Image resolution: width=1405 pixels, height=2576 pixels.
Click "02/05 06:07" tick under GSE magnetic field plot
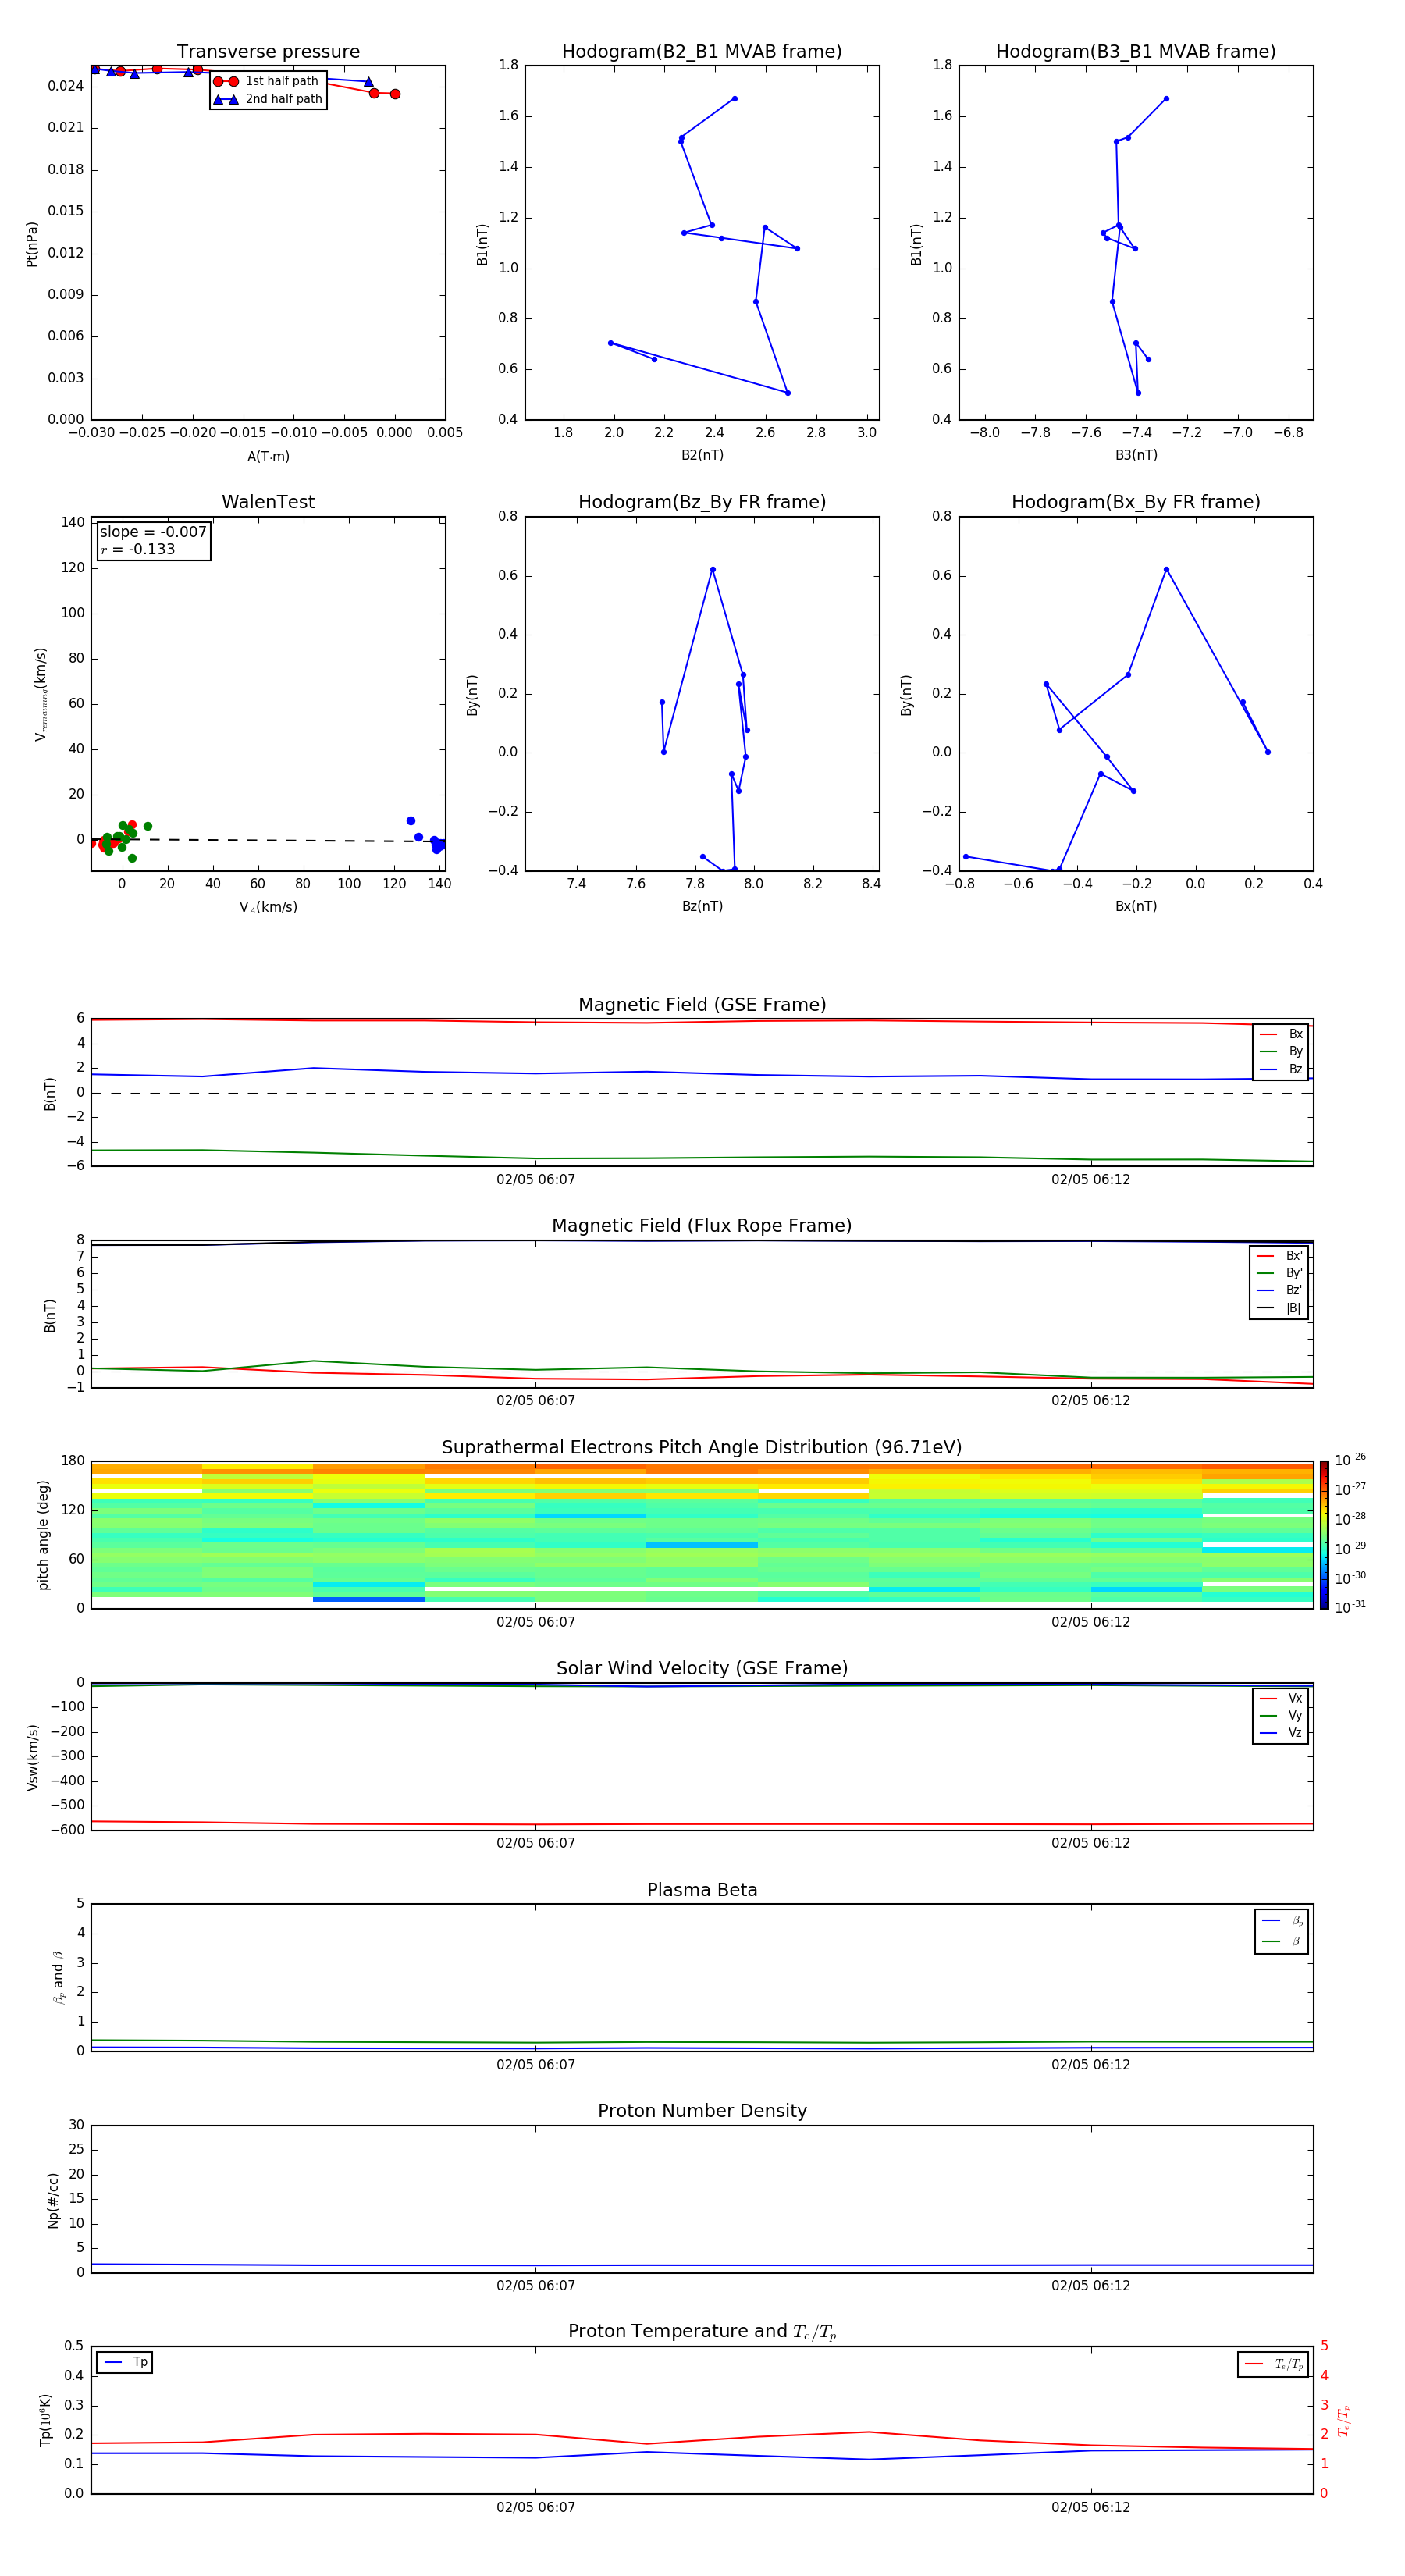[536, 1180]
